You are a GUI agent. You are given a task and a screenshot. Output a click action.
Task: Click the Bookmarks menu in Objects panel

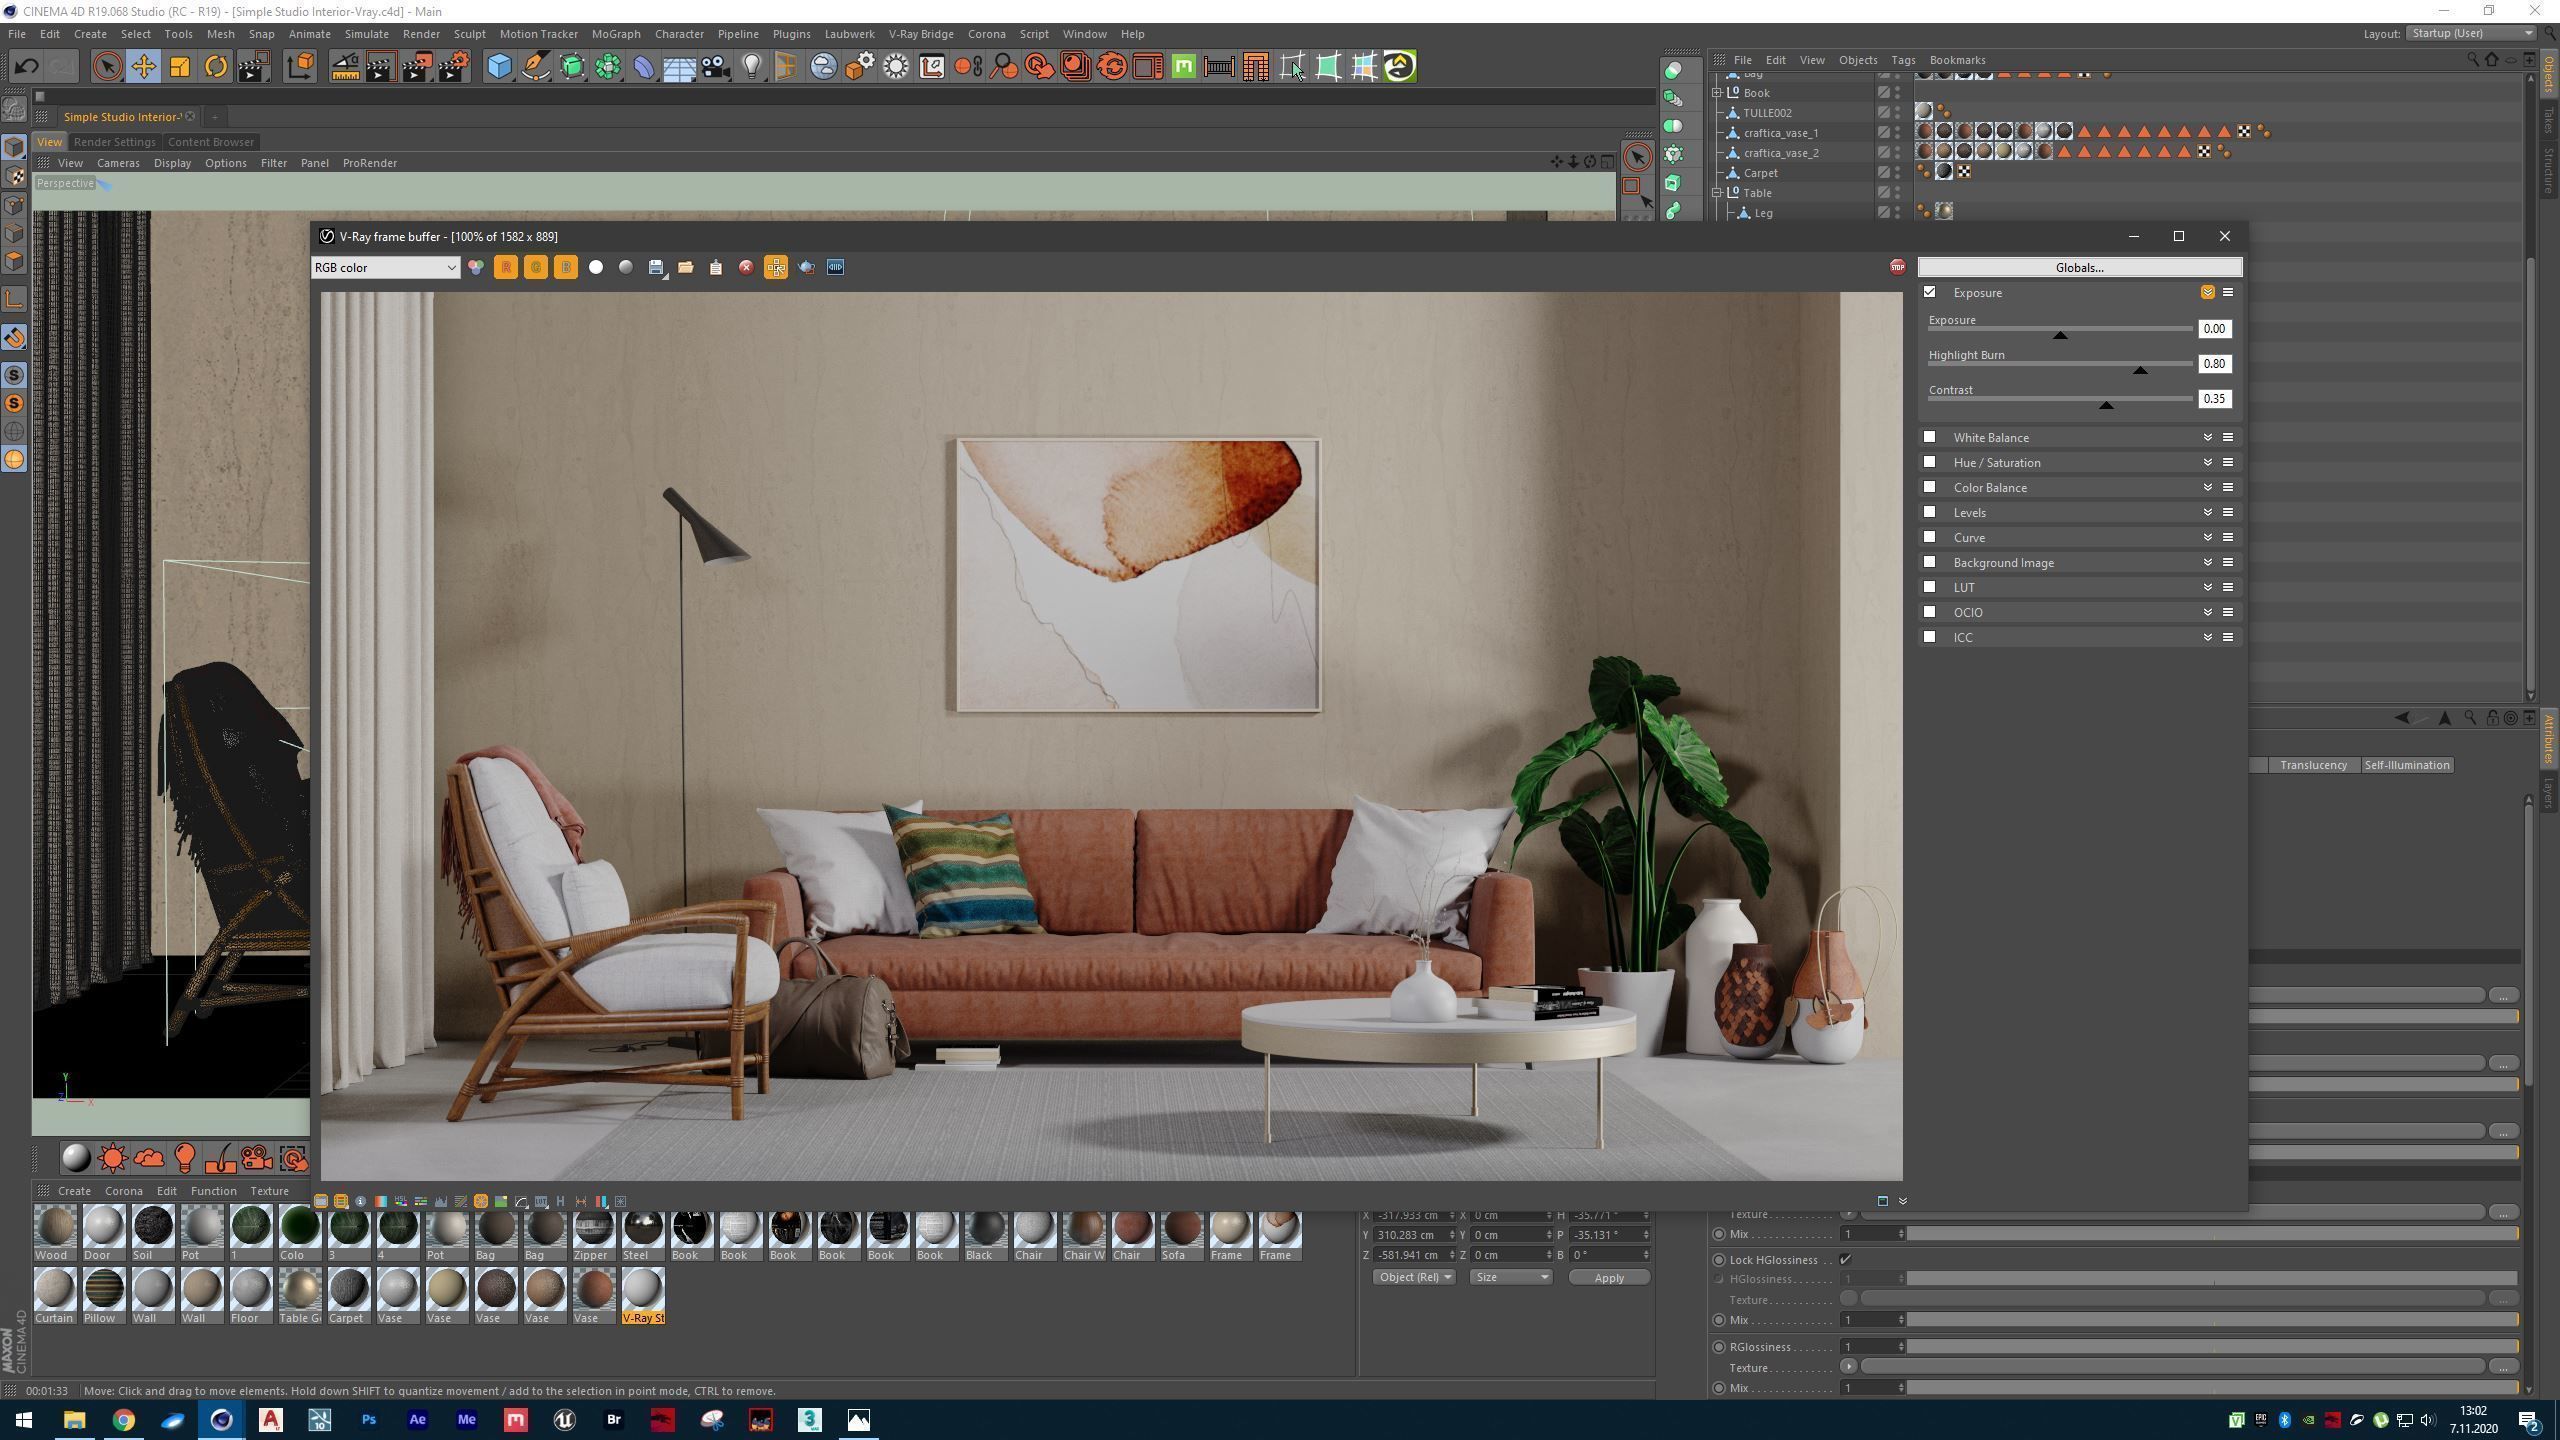click(1957, 60)
